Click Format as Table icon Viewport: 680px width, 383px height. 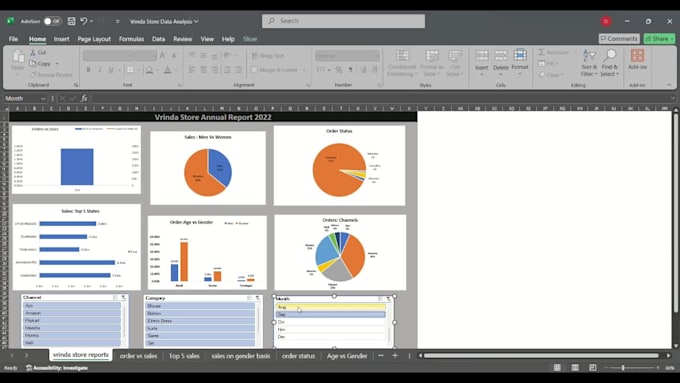(432, 56)
